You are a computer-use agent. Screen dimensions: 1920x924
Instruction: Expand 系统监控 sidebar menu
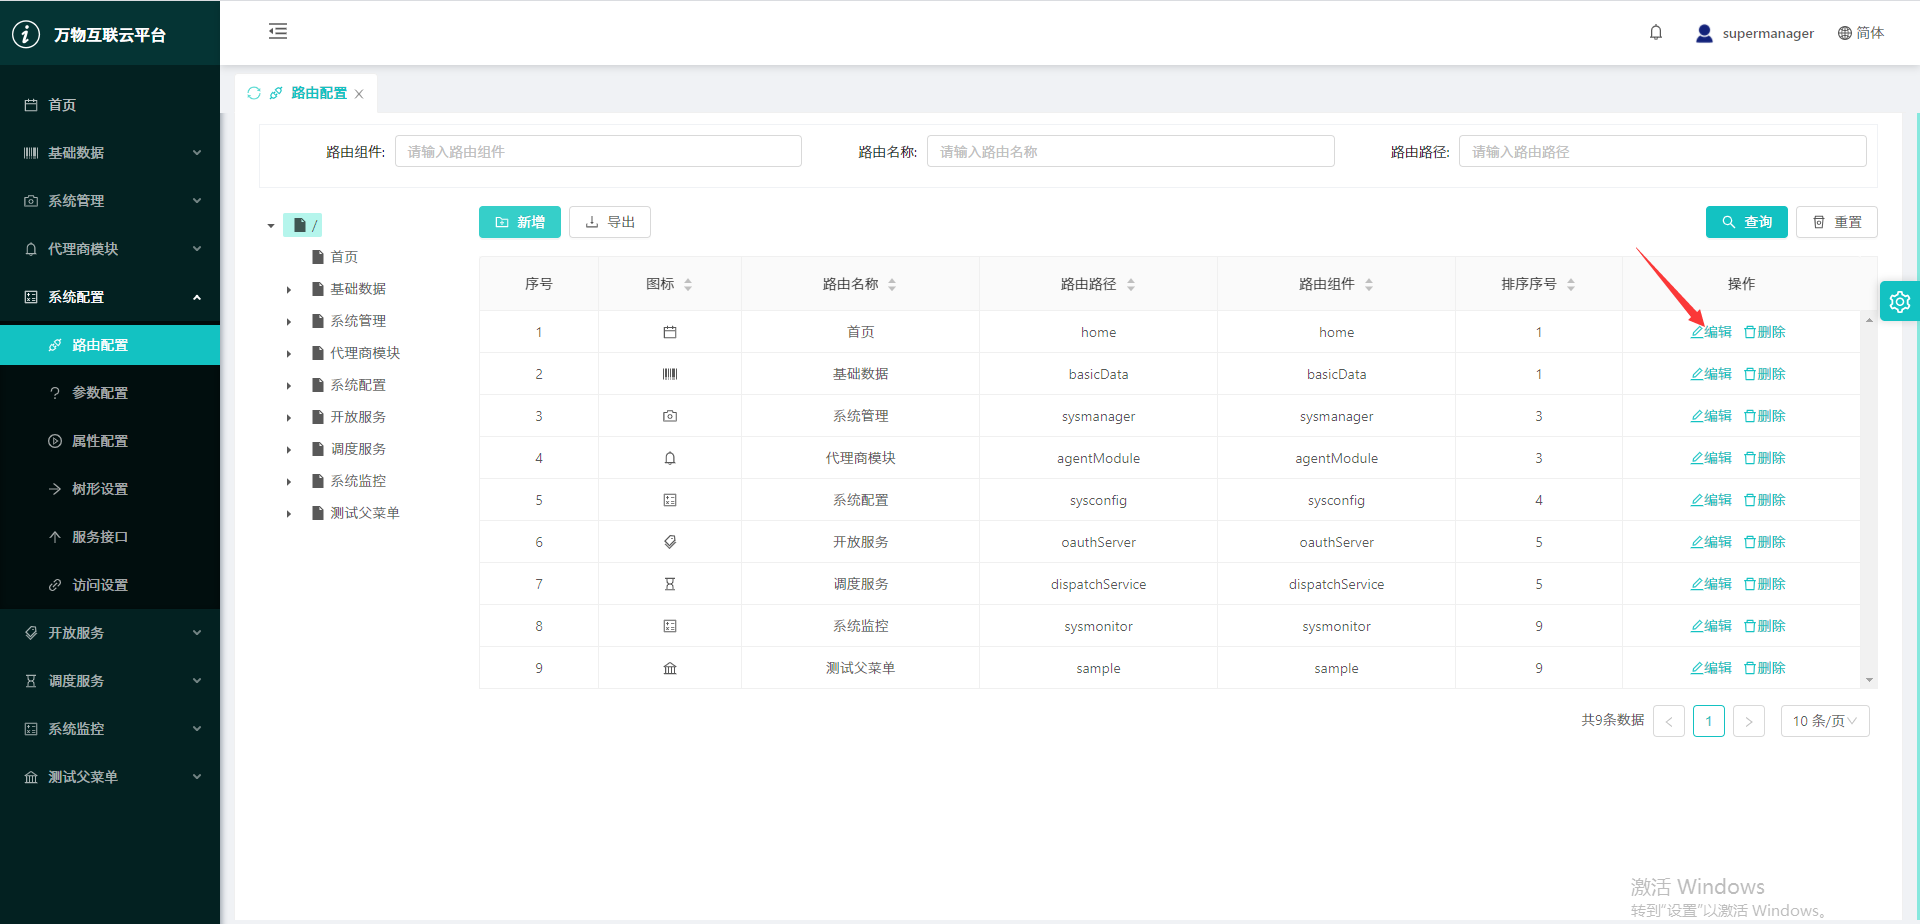click(x=110, y=729)
